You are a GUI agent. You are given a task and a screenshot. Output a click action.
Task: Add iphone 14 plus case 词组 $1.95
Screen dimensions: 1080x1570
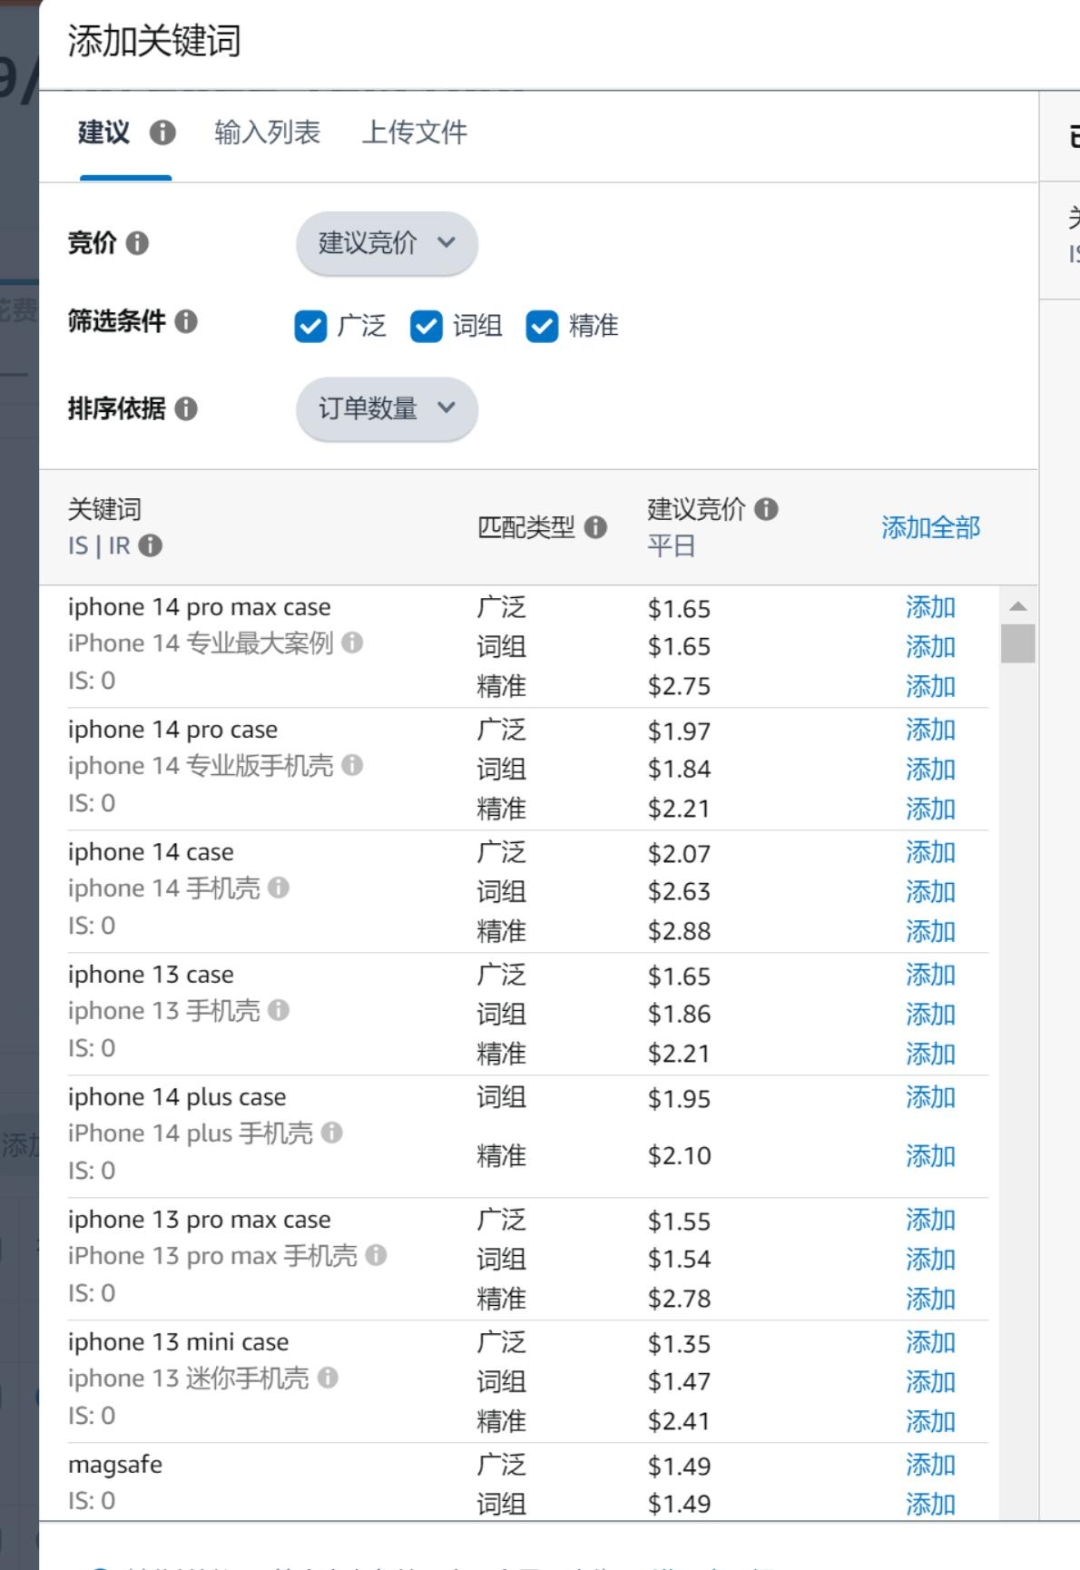(930, 1097)
